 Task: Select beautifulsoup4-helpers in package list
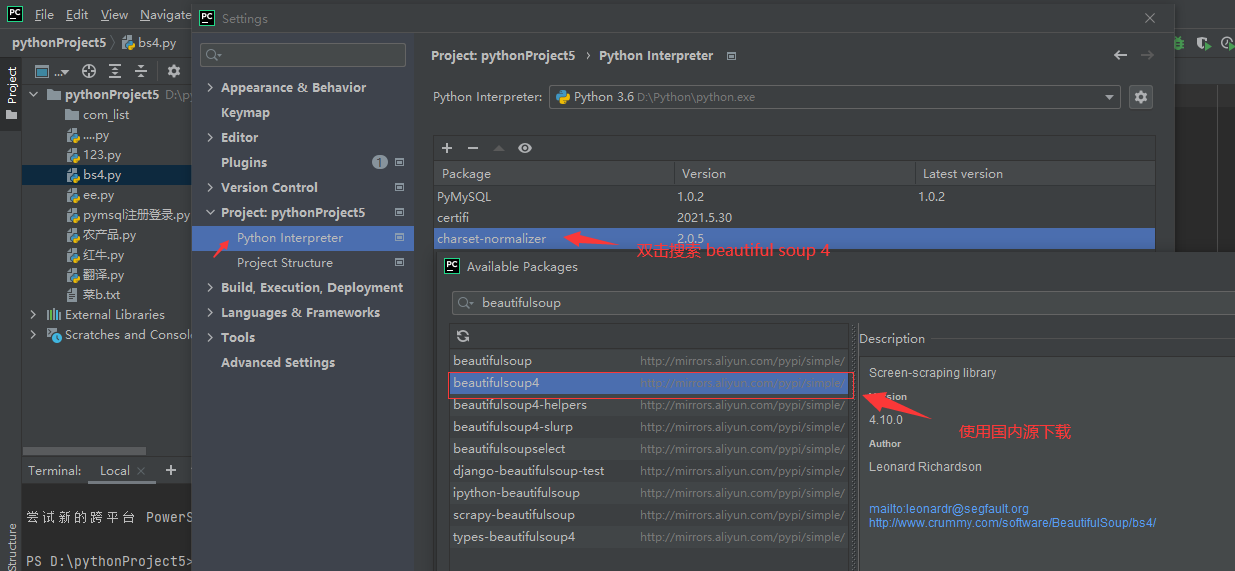click(x=650, y=405)
